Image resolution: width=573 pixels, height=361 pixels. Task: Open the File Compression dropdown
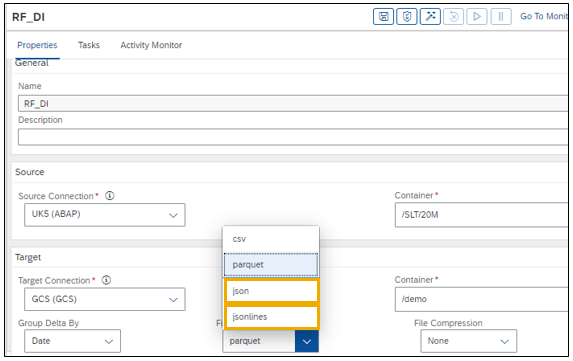468,341
